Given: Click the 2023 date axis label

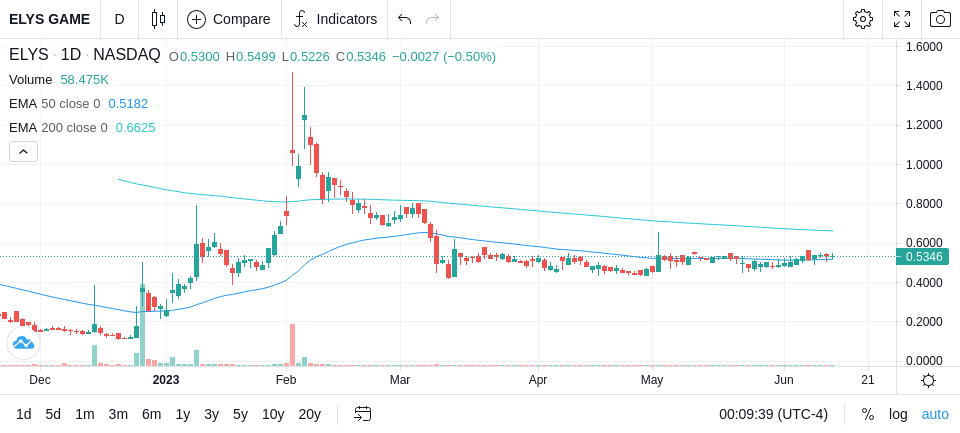Looking at the screenshot, I should click(x=166, y=380).
